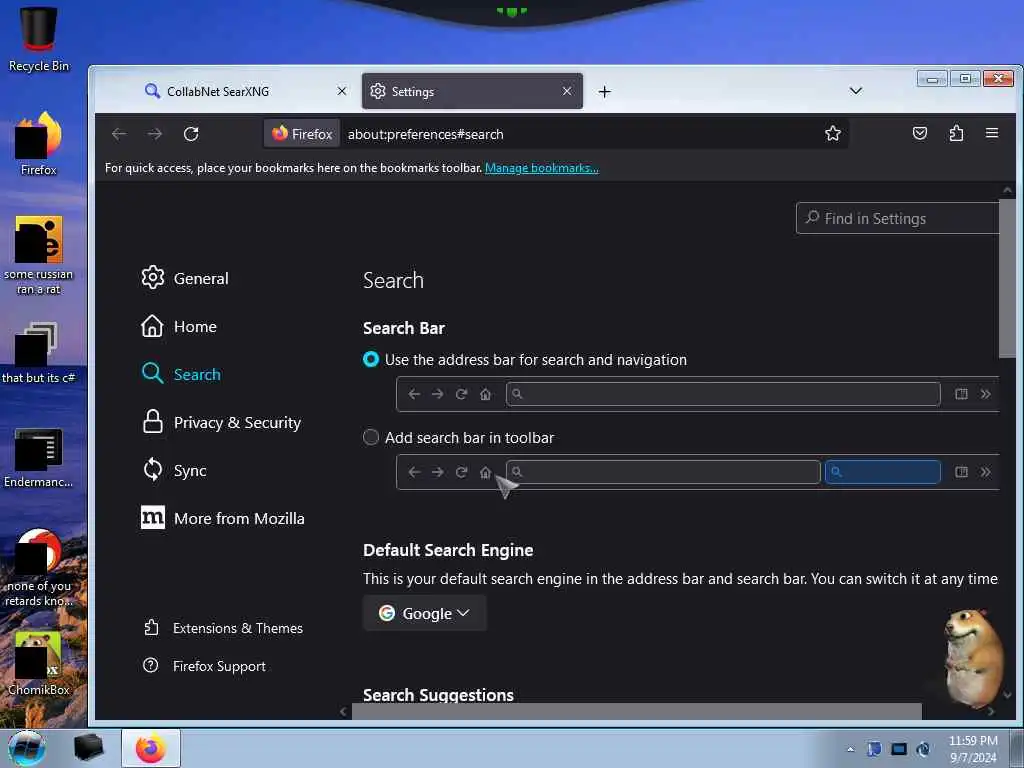This screenshot has width=1024, height=768.
Task: Reload the current page
Action: point(191,134)
